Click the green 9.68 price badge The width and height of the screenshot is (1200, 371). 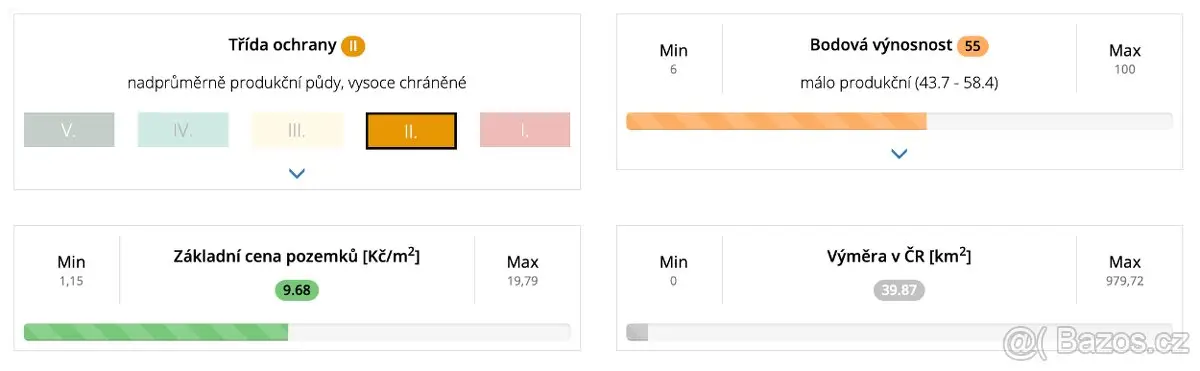(x=297, y=290)
